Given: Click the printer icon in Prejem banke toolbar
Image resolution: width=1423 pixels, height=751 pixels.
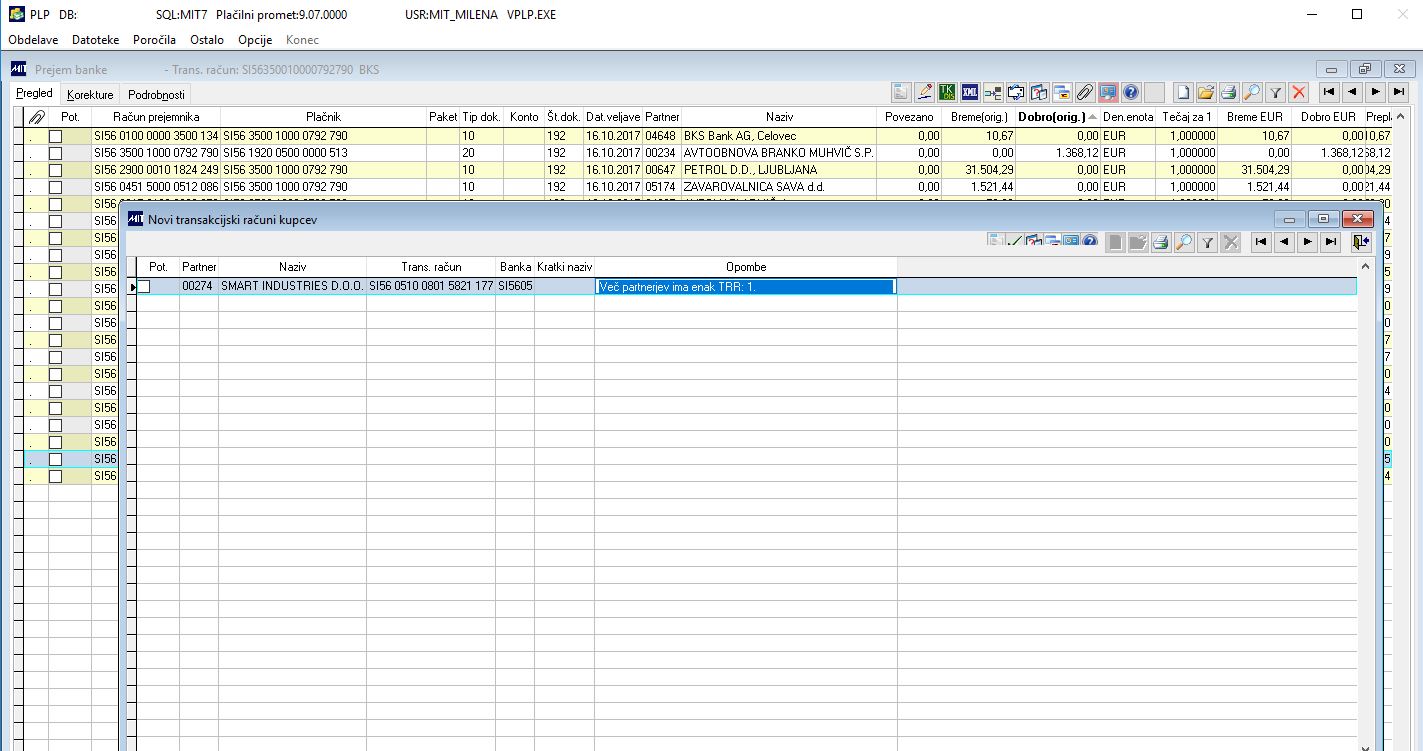Looking at the screenshot, I should [1229, 92].
